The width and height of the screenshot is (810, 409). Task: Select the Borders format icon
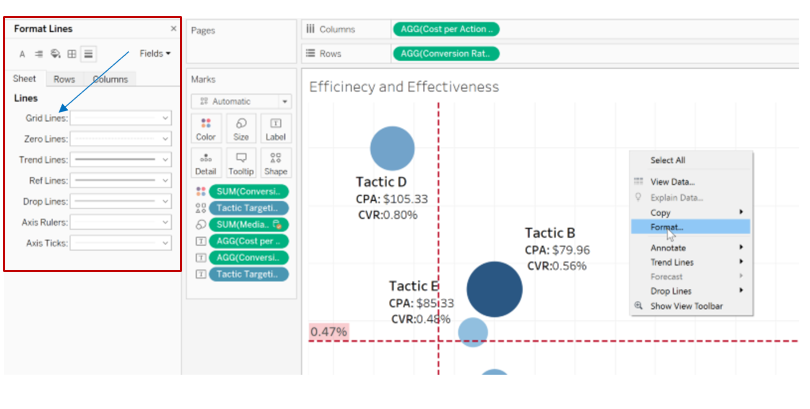72,54
